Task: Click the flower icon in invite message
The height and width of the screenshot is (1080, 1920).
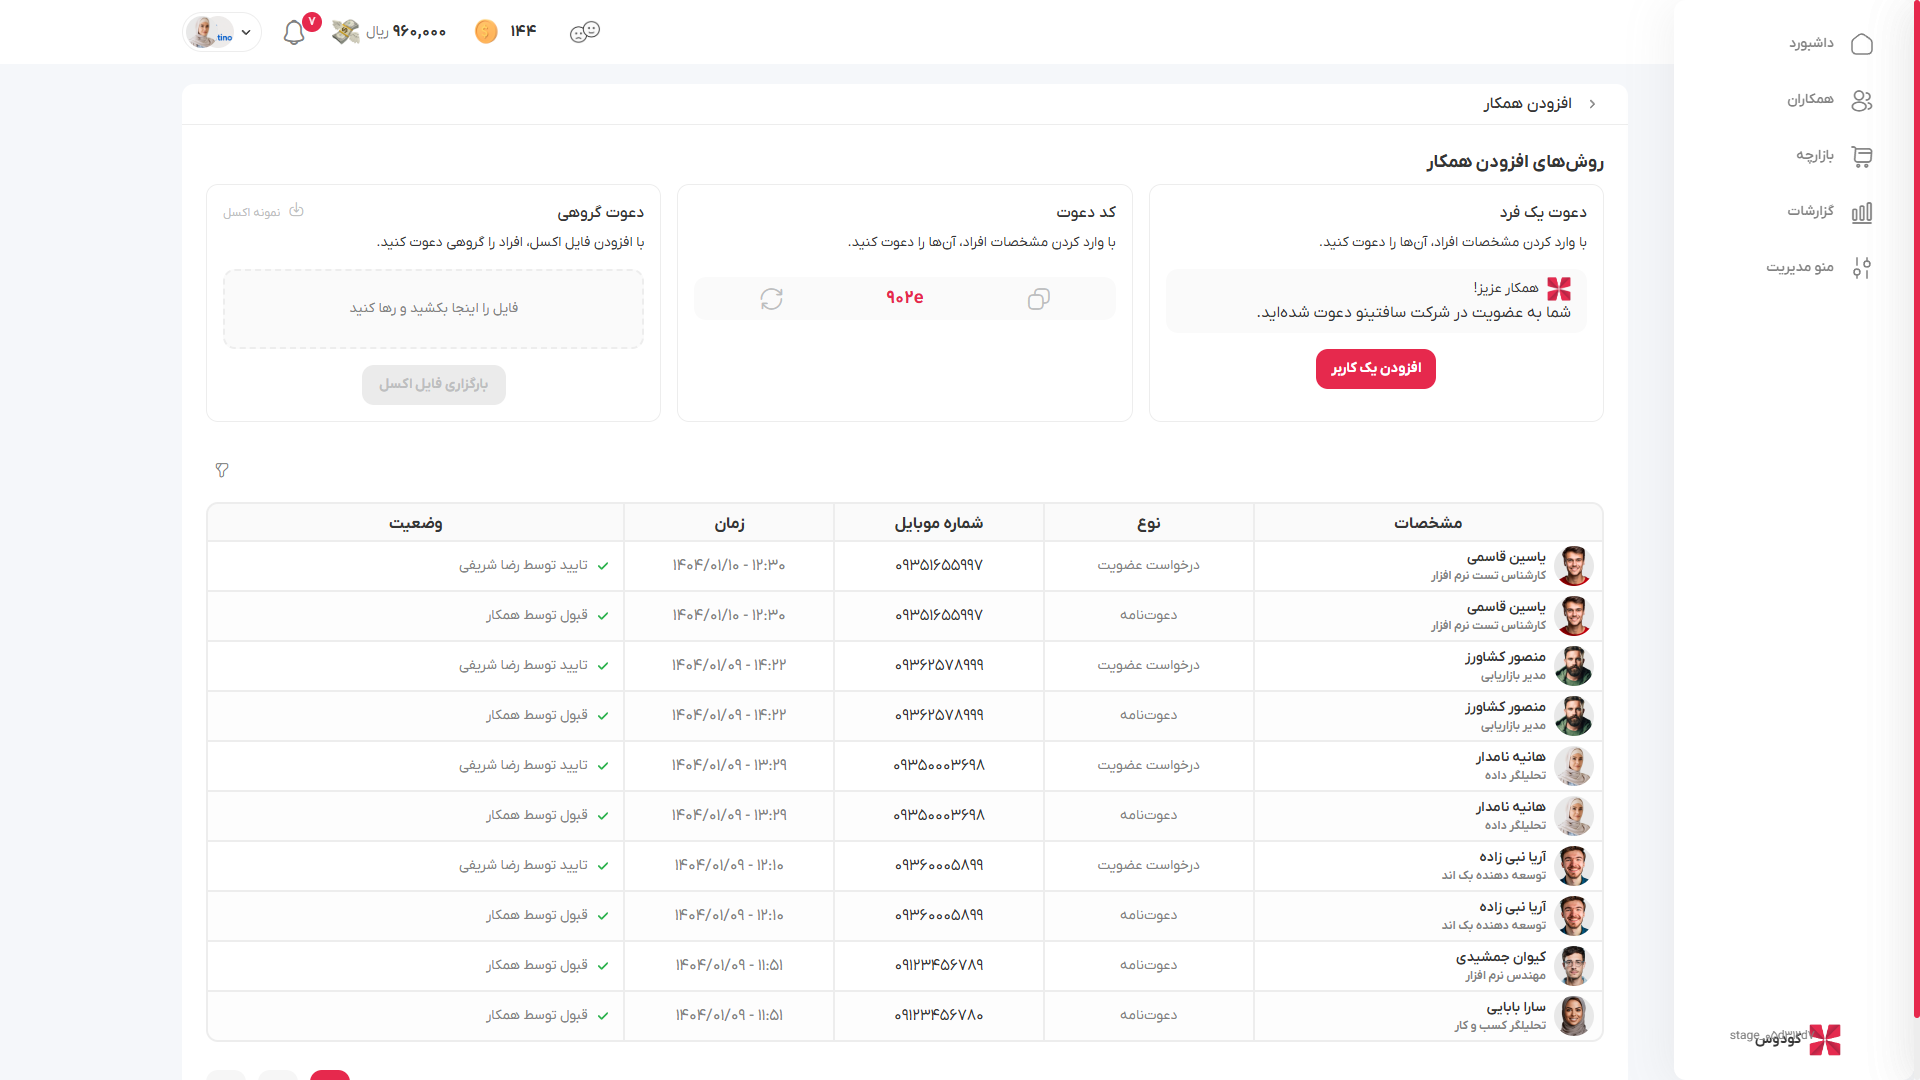Action: coord(1559,289)
